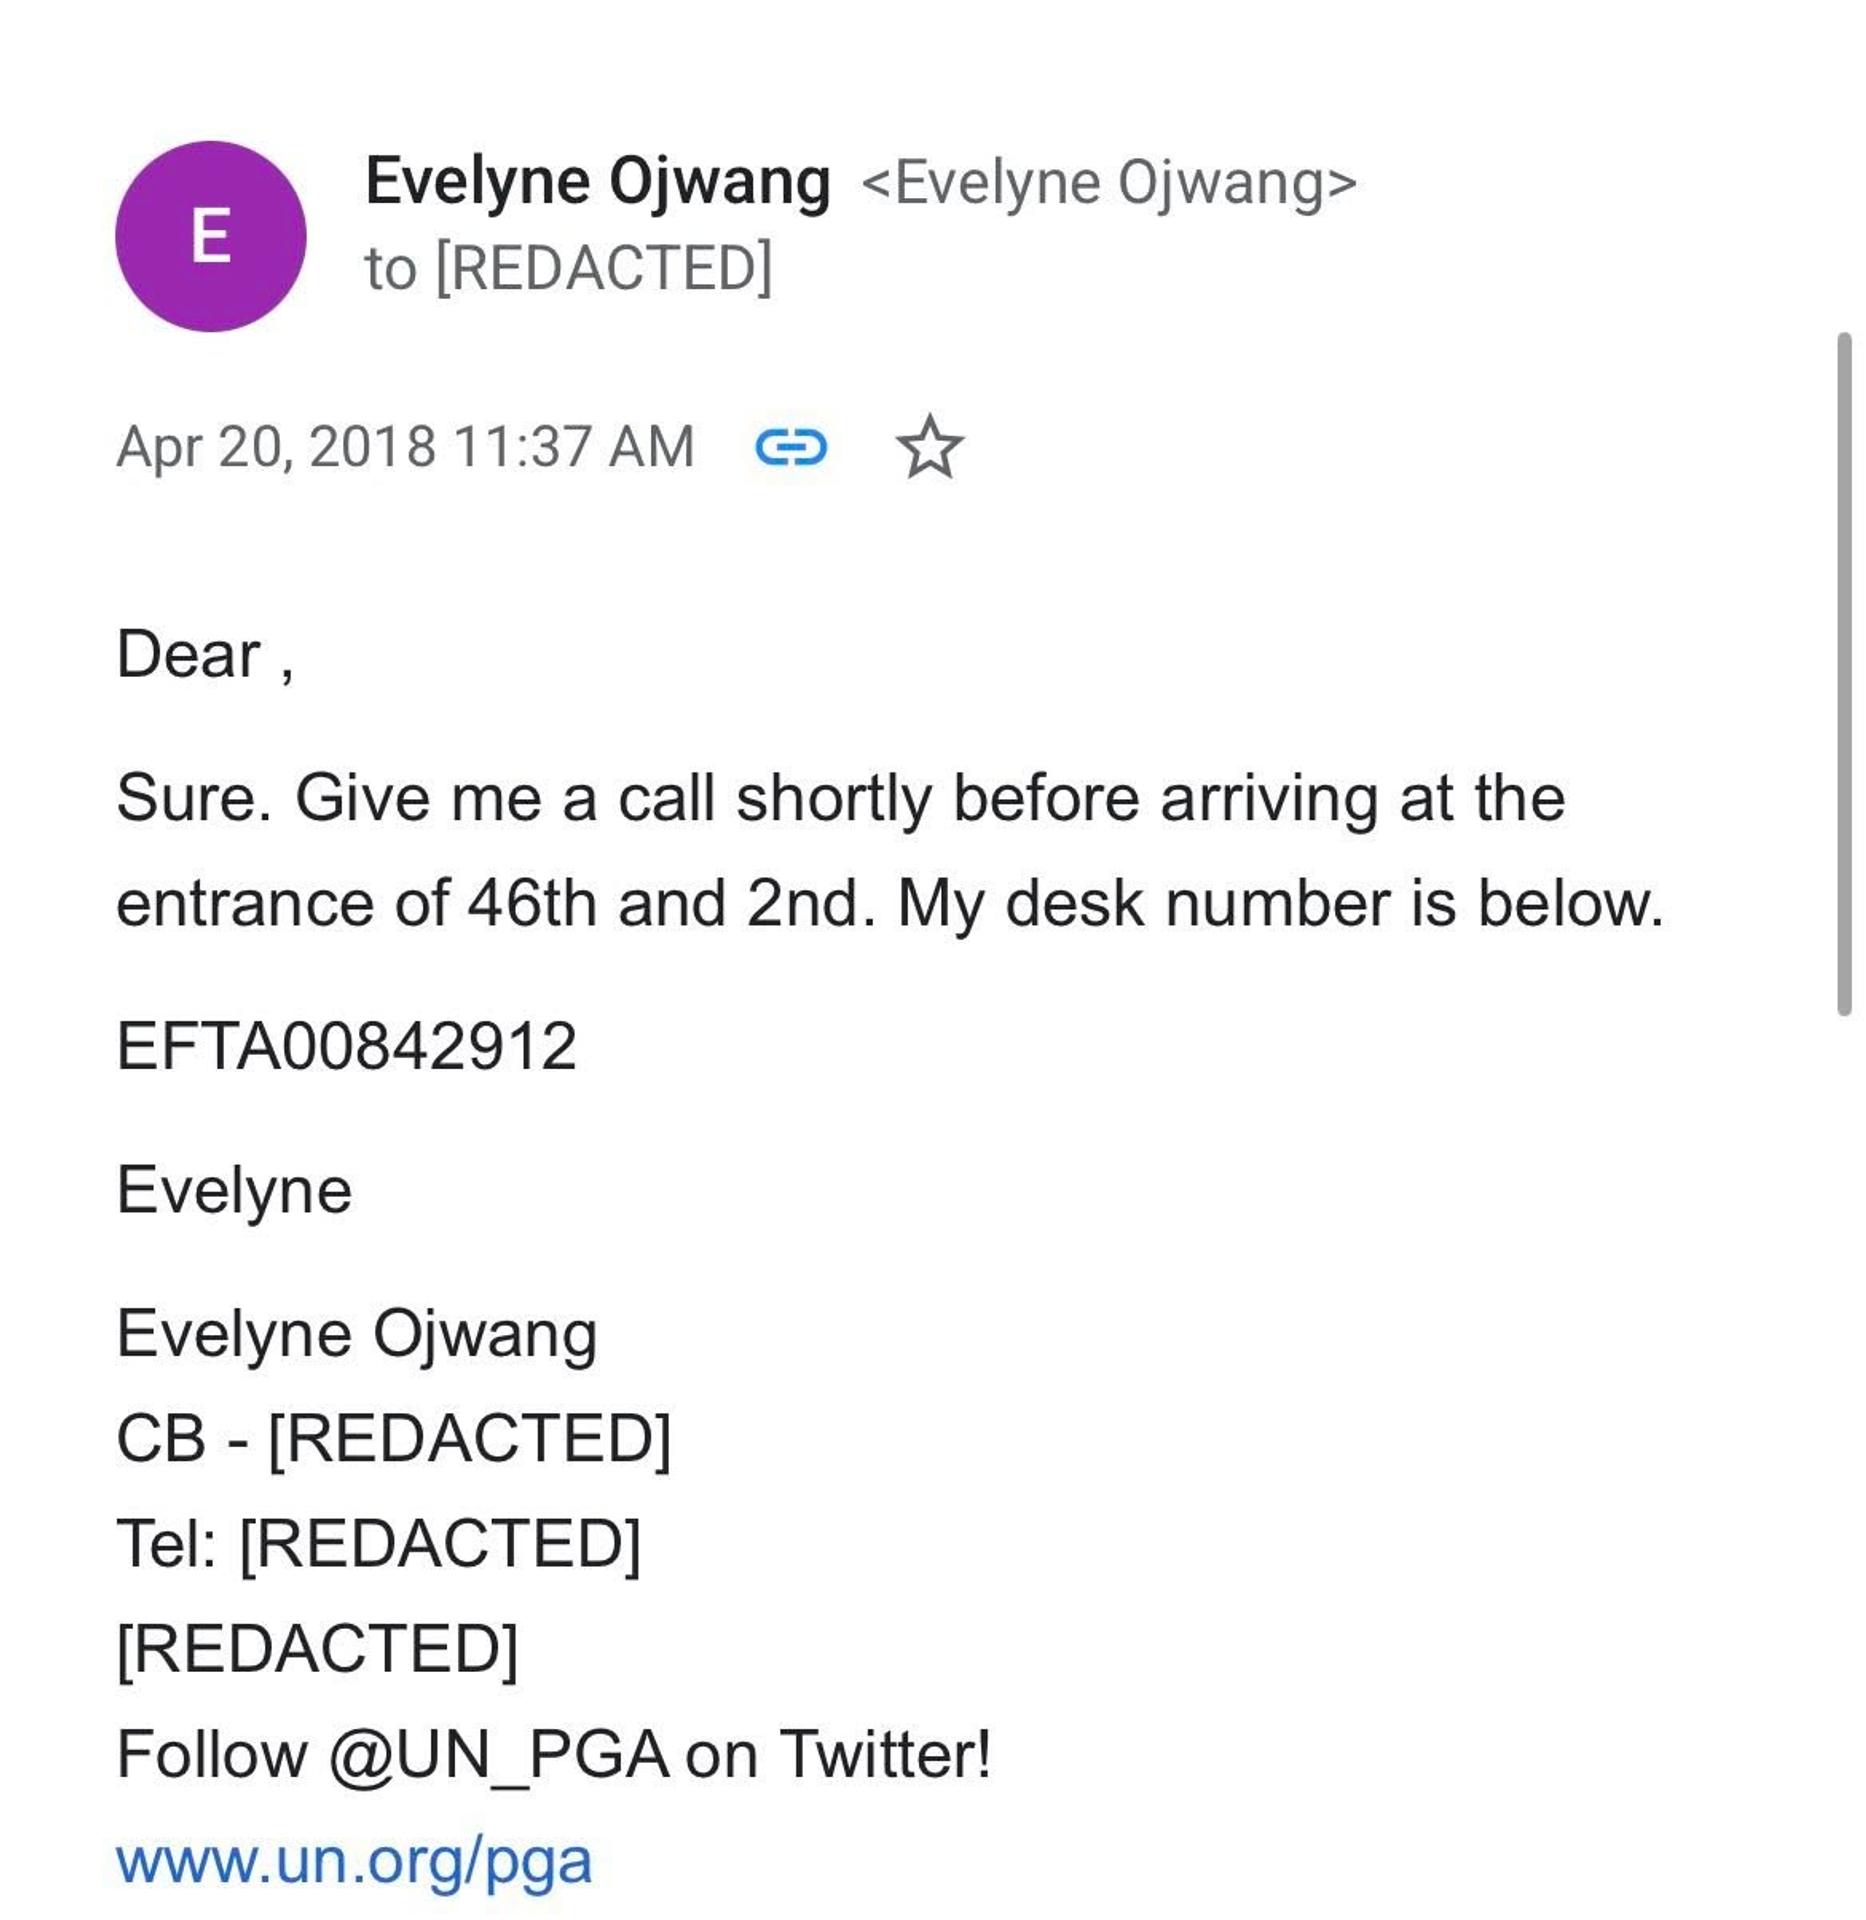Expand the 'to [REDACTED]' recipient details
The image size is (1866, 1920).
click(x=568, y=268)
